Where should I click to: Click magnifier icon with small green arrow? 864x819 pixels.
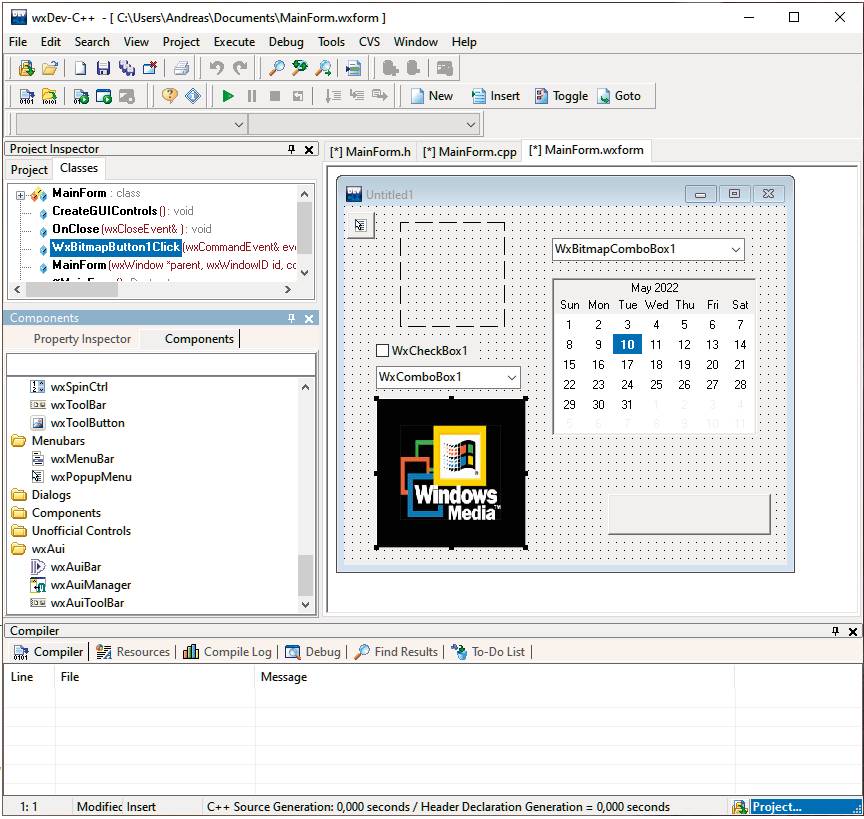tap(323, 68)
